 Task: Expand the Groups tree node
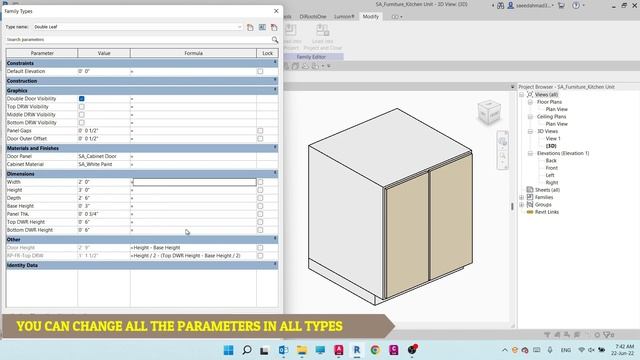pyautogui.click(x=522, y=205)
